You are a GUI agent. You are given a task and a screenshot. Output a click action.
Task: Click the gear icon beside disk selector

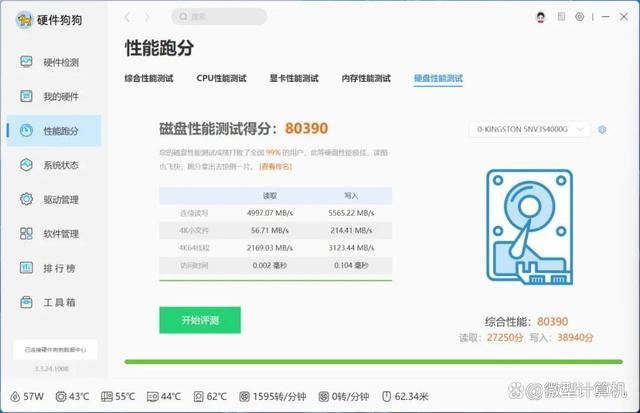click(602, 129)
